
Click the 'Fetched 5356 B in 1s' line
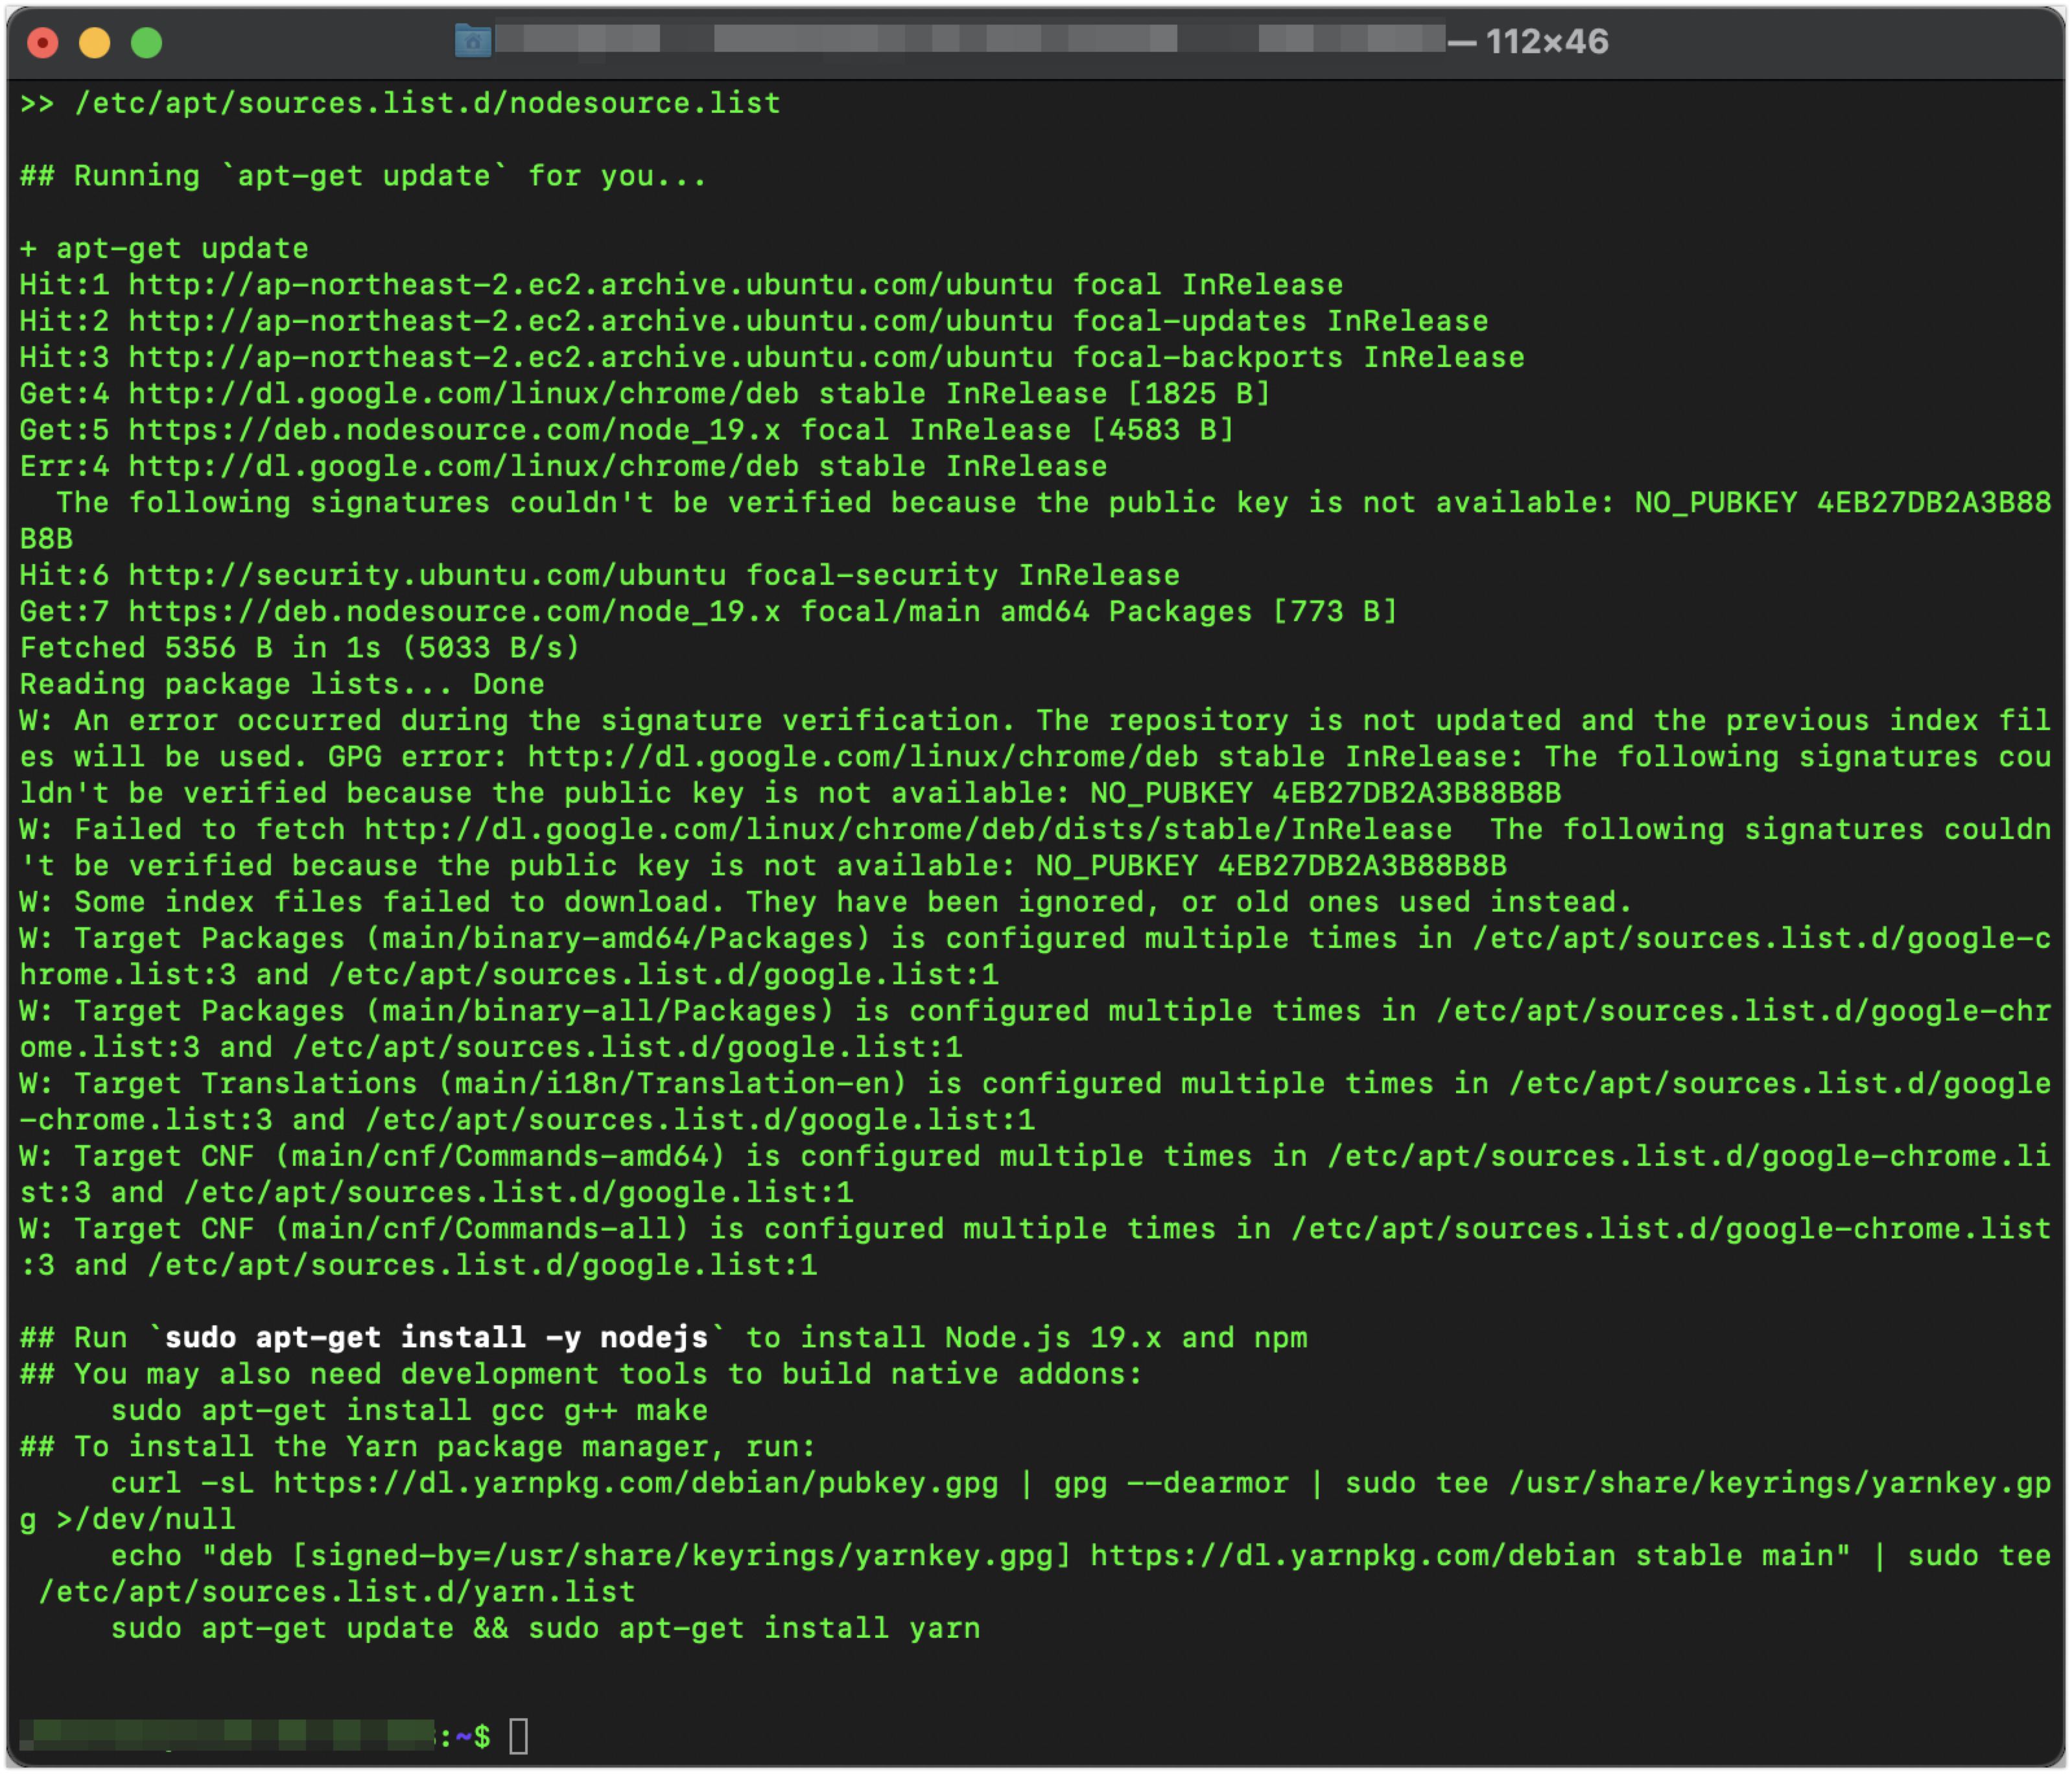(x=300, y=648)
